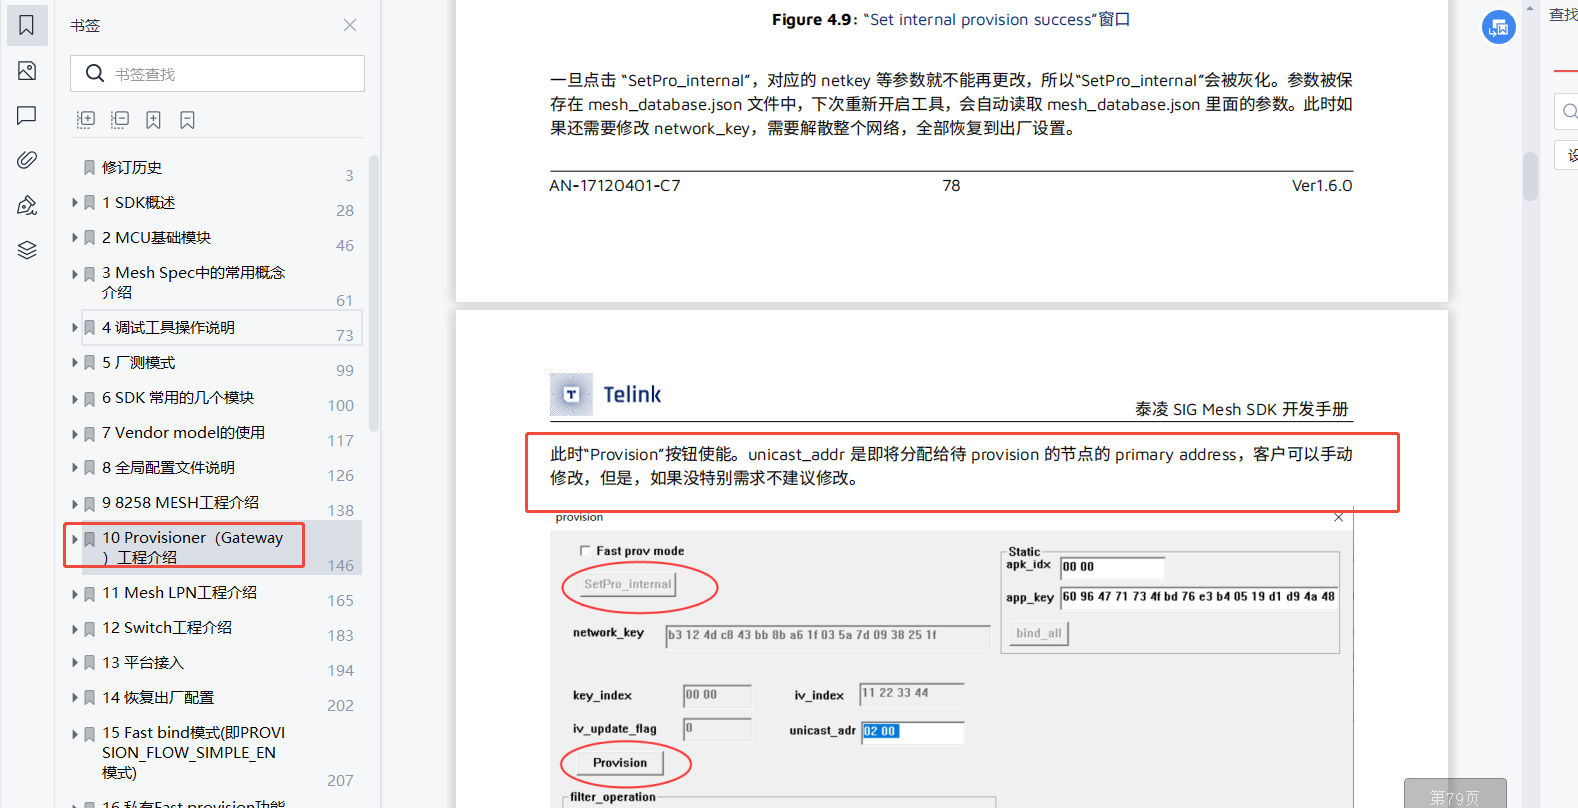Open the layers panel icon

(x=27, y=250)
